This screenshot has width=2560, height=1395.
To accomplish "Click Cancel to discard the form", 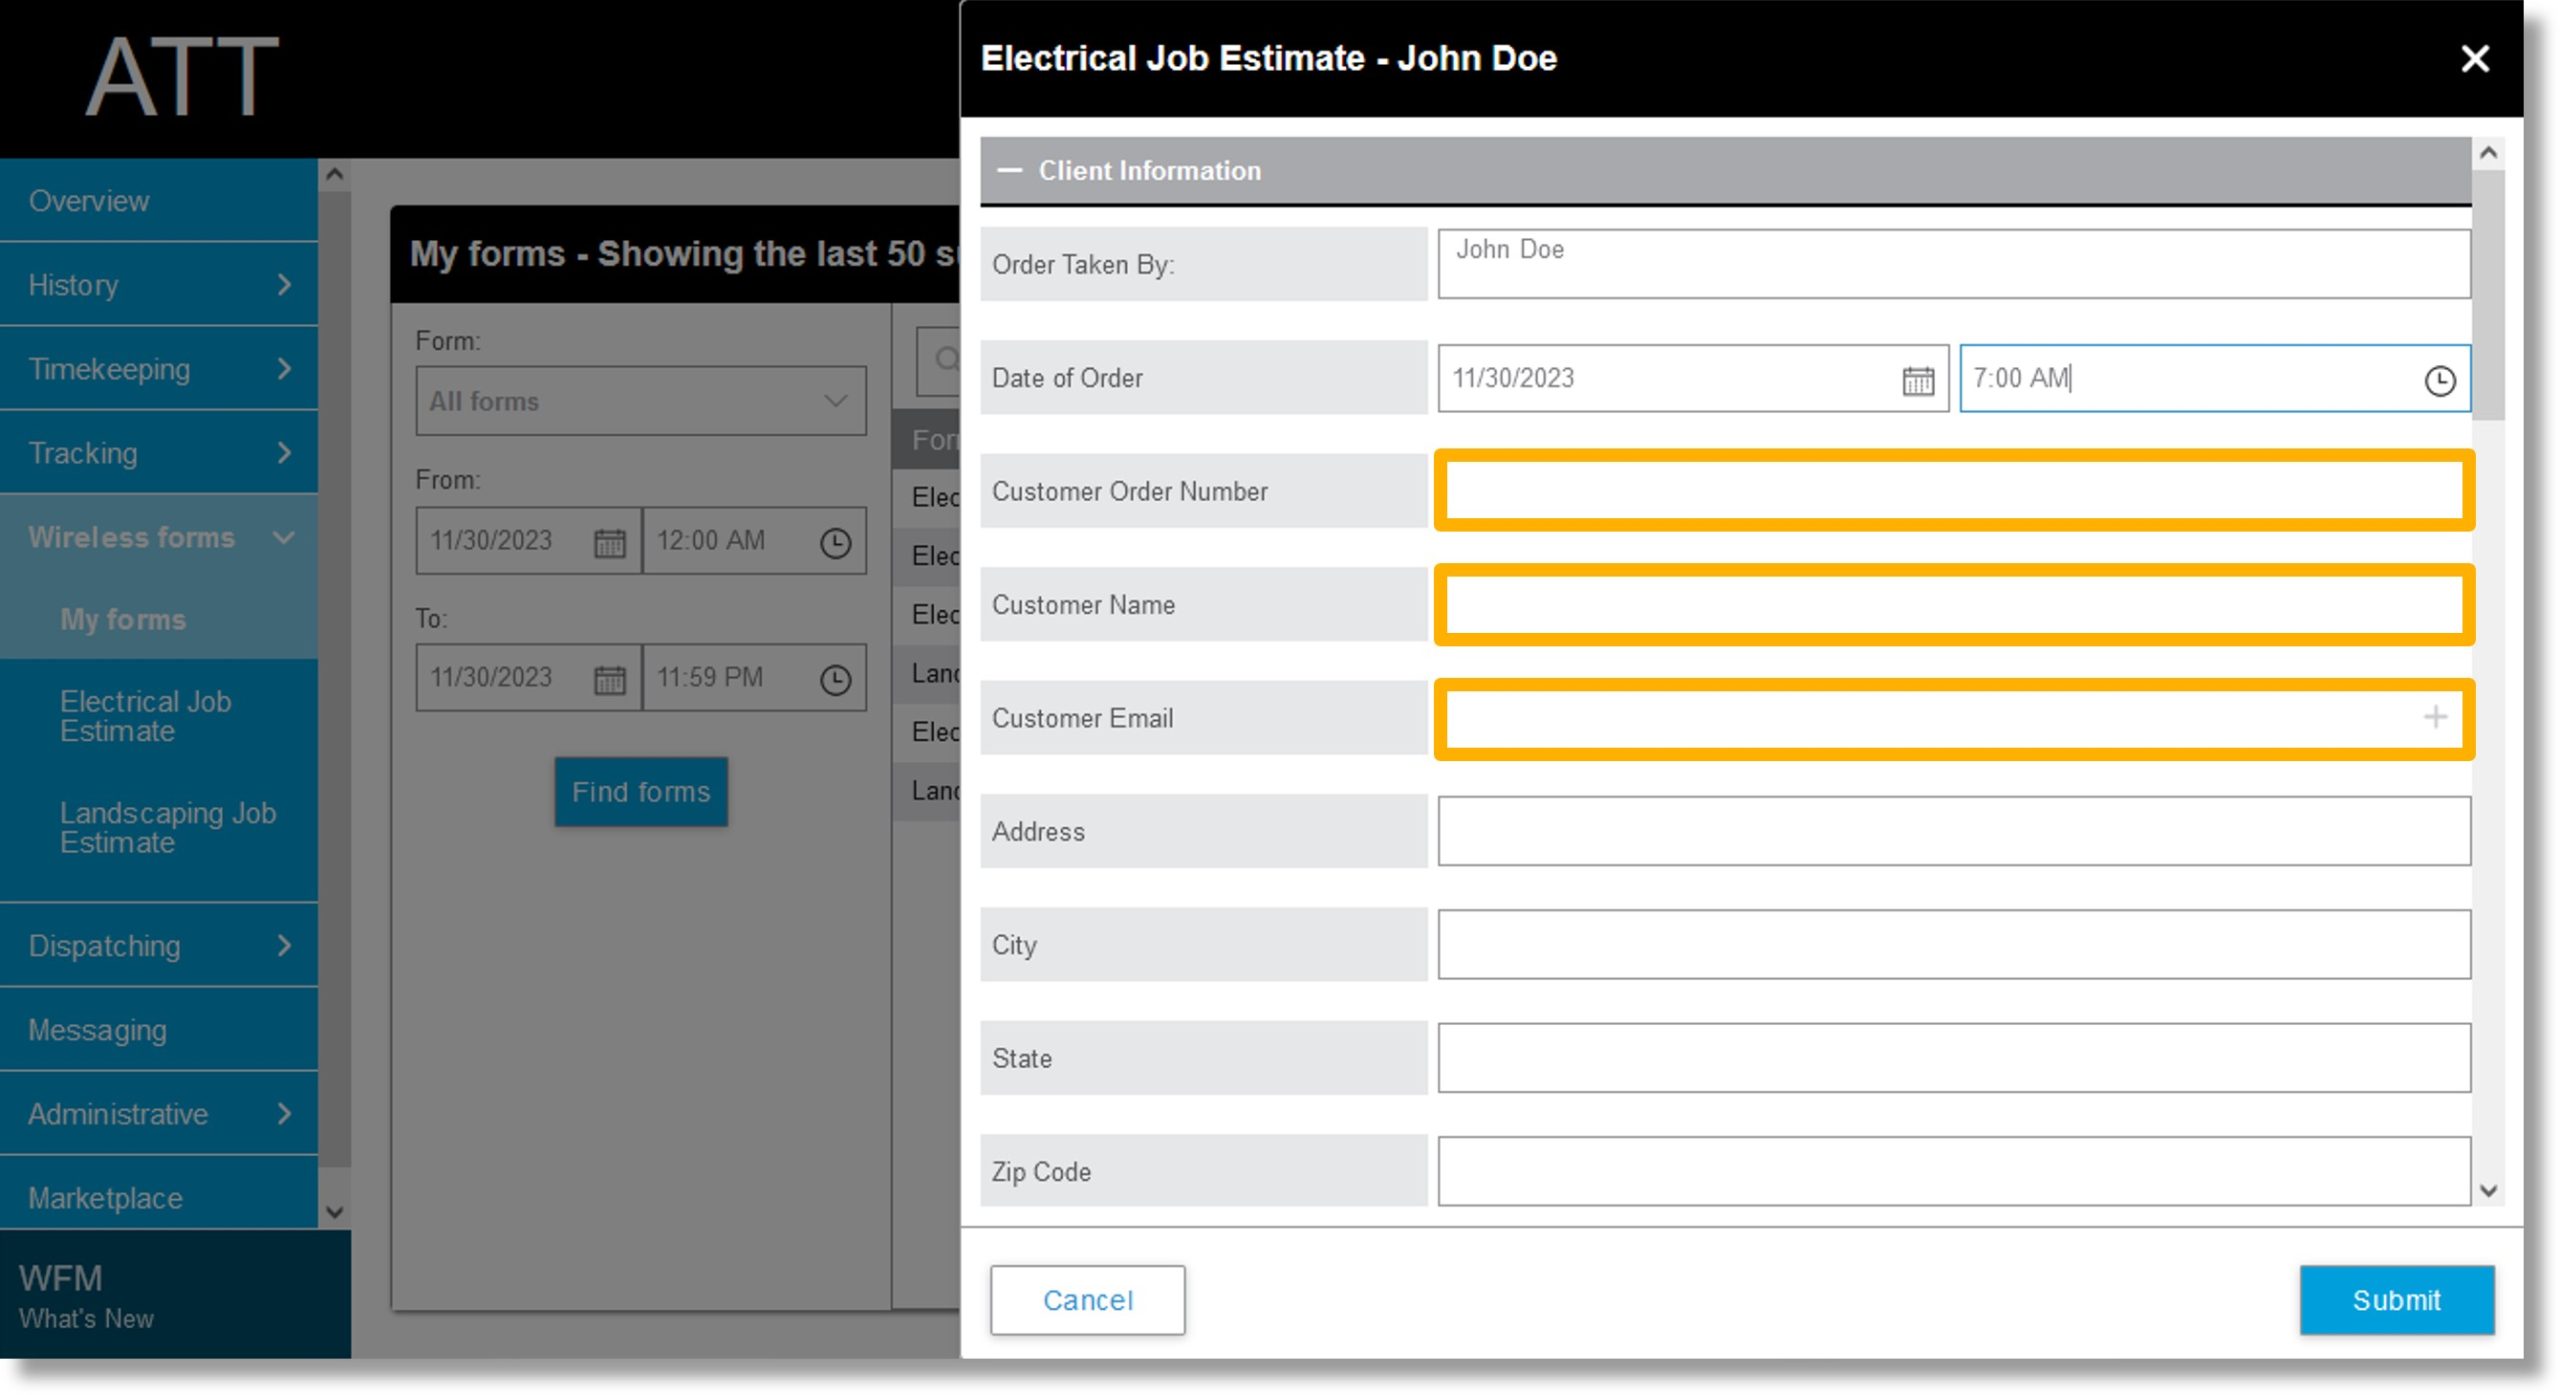I will coord(1087,1299).
